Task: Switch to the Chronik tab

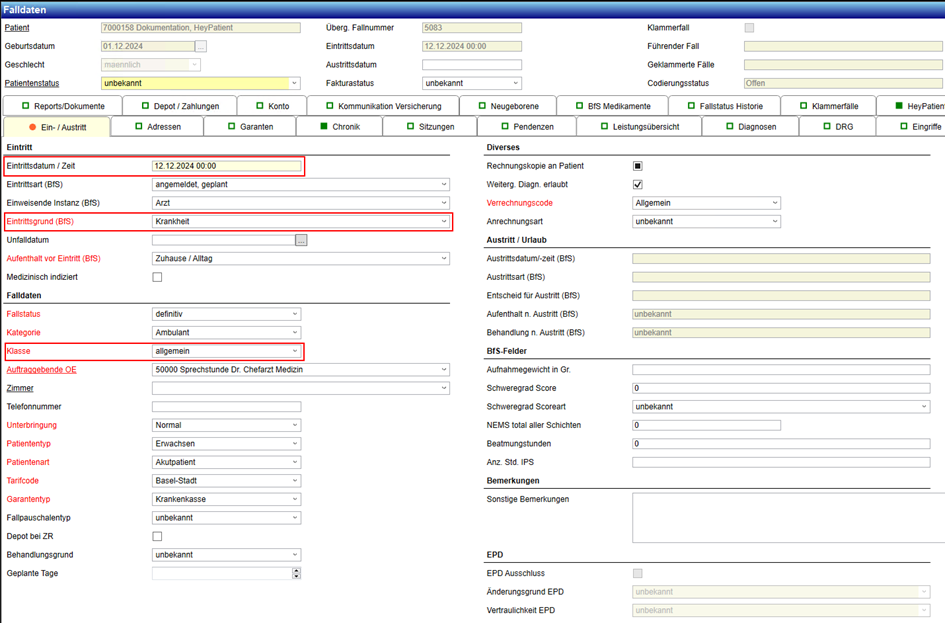Action: [339, 127]
